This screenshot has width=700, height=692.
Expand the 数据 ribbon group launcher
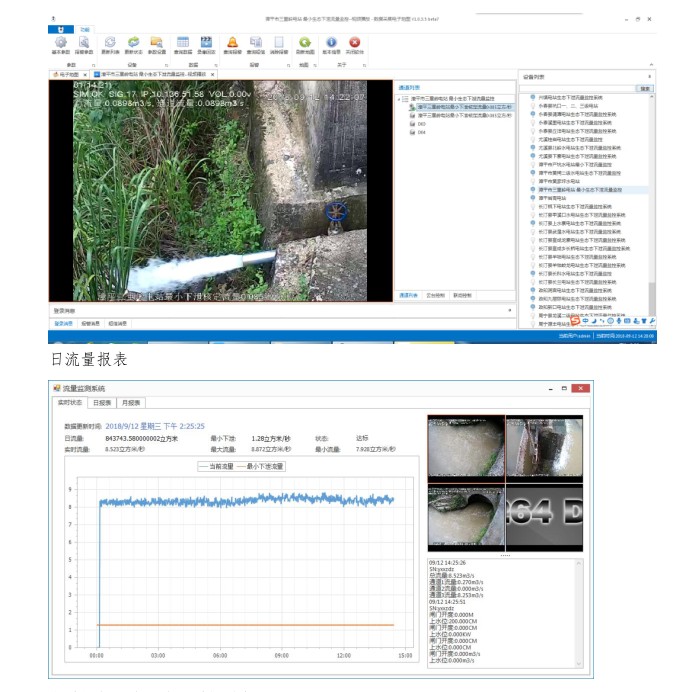pyautogui.click(x=216, y=65)
